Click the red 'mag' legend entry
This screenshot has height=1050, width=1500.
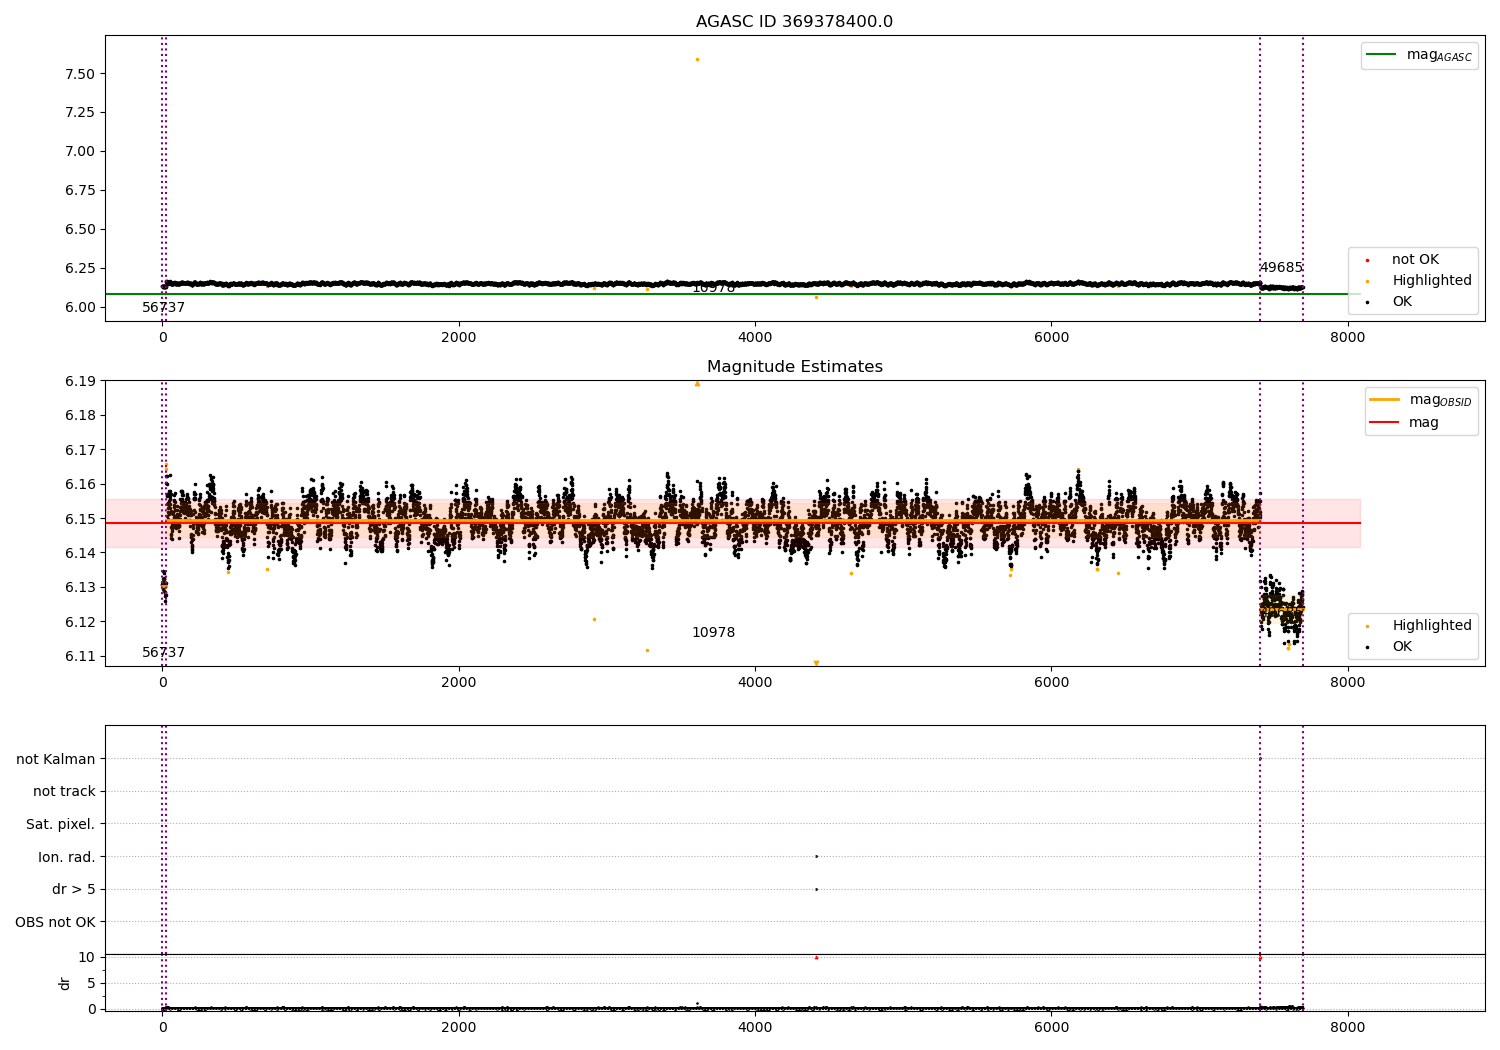[x=1423, y=423]
